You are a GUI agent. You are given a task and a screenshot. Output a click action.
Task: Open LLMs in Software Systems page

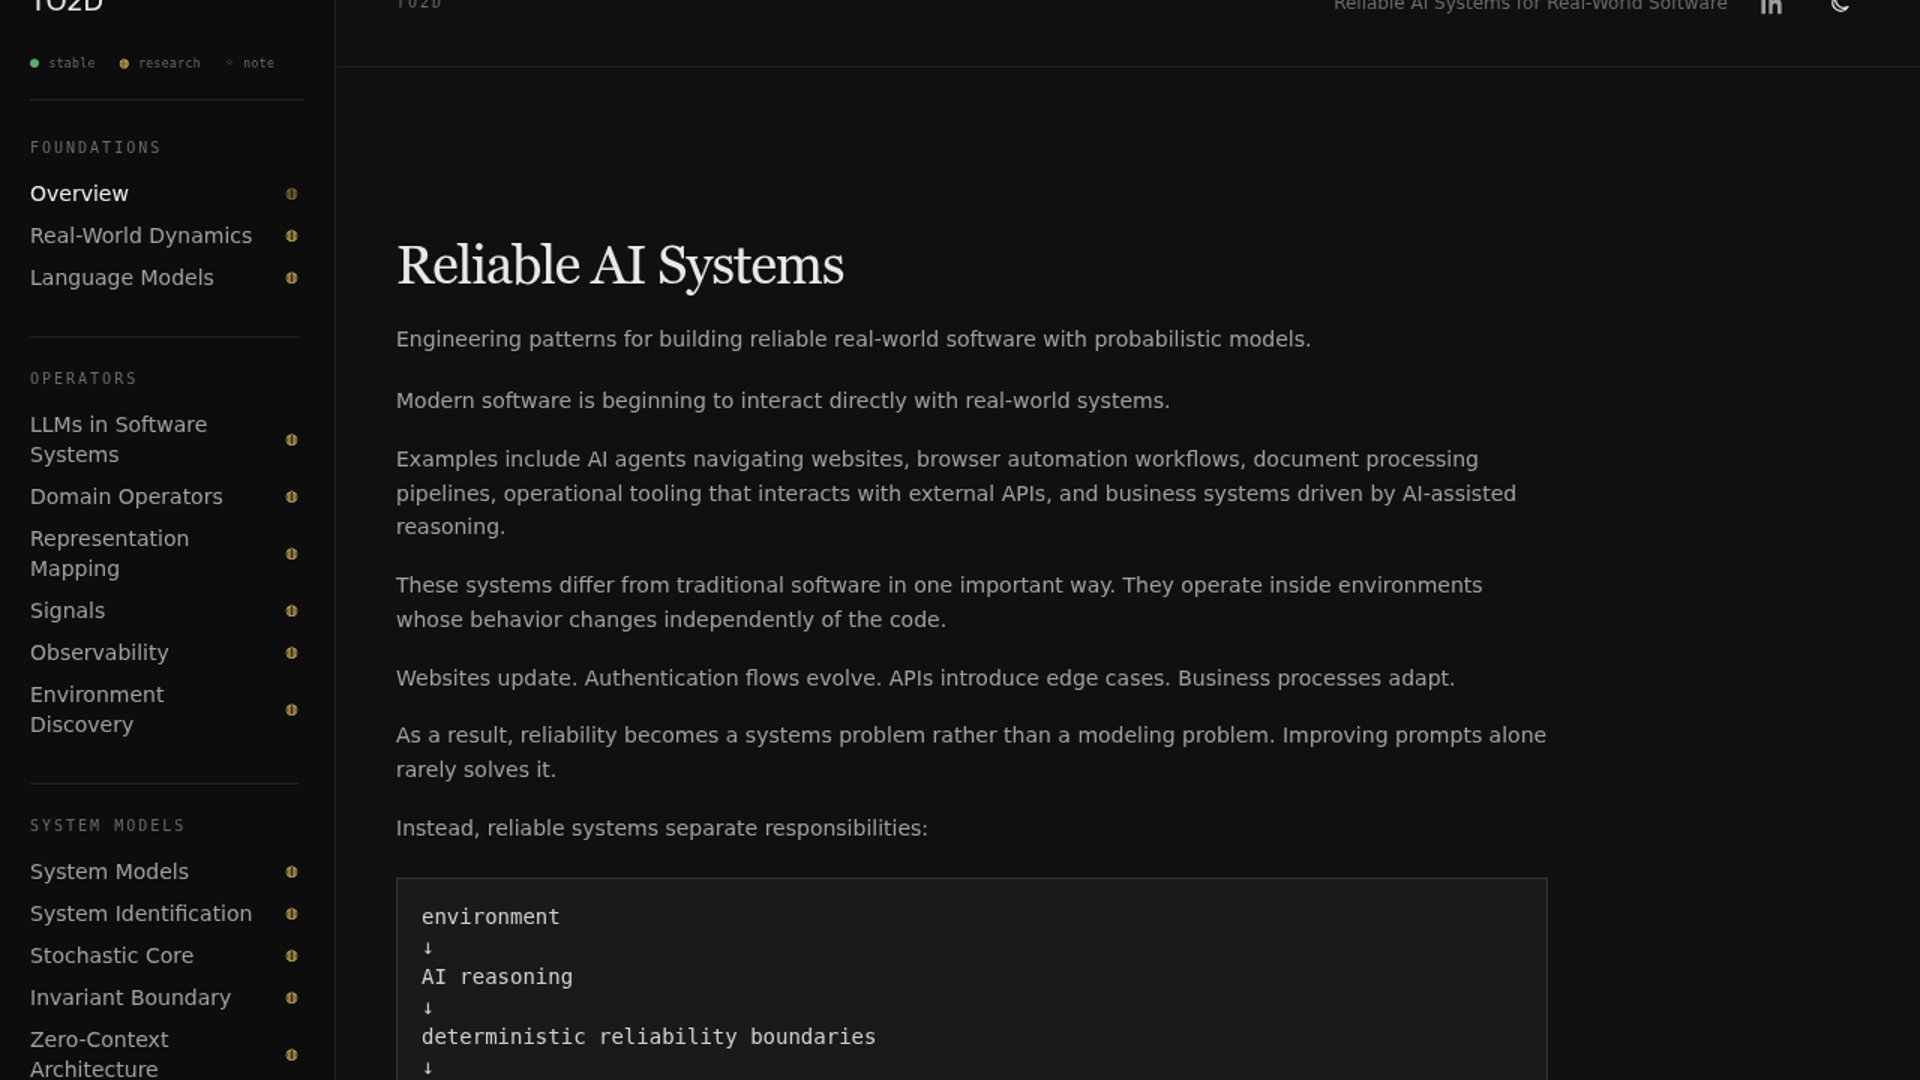(118, 440)
